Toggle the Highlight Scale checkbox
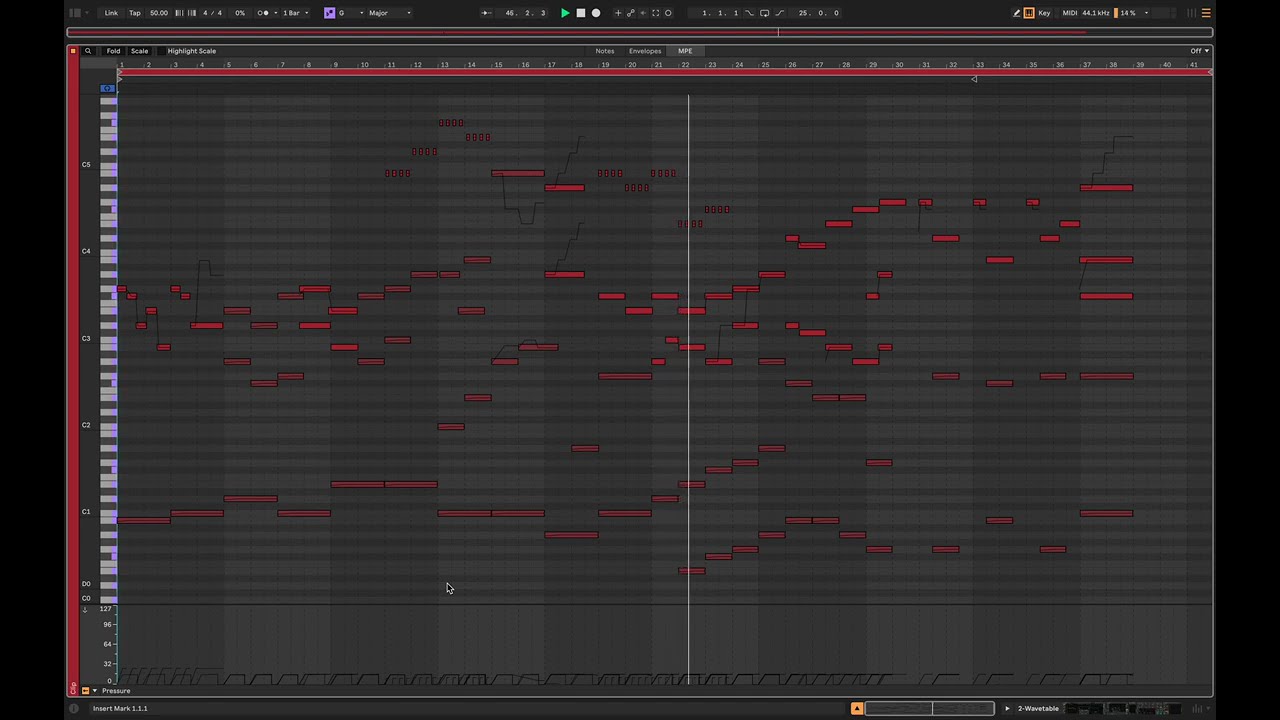 [x=161, y=51]
